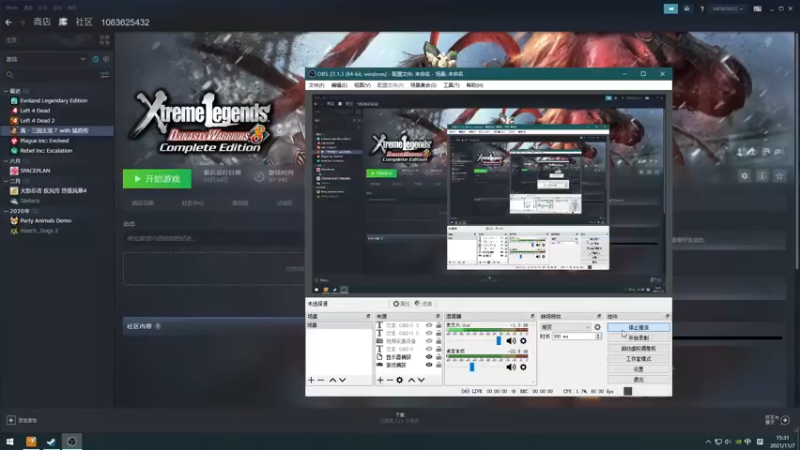Viewport: 800px width, 450px height.
Task: Open OBS 视图(V) menu
Action: click(x=362, y=85)
